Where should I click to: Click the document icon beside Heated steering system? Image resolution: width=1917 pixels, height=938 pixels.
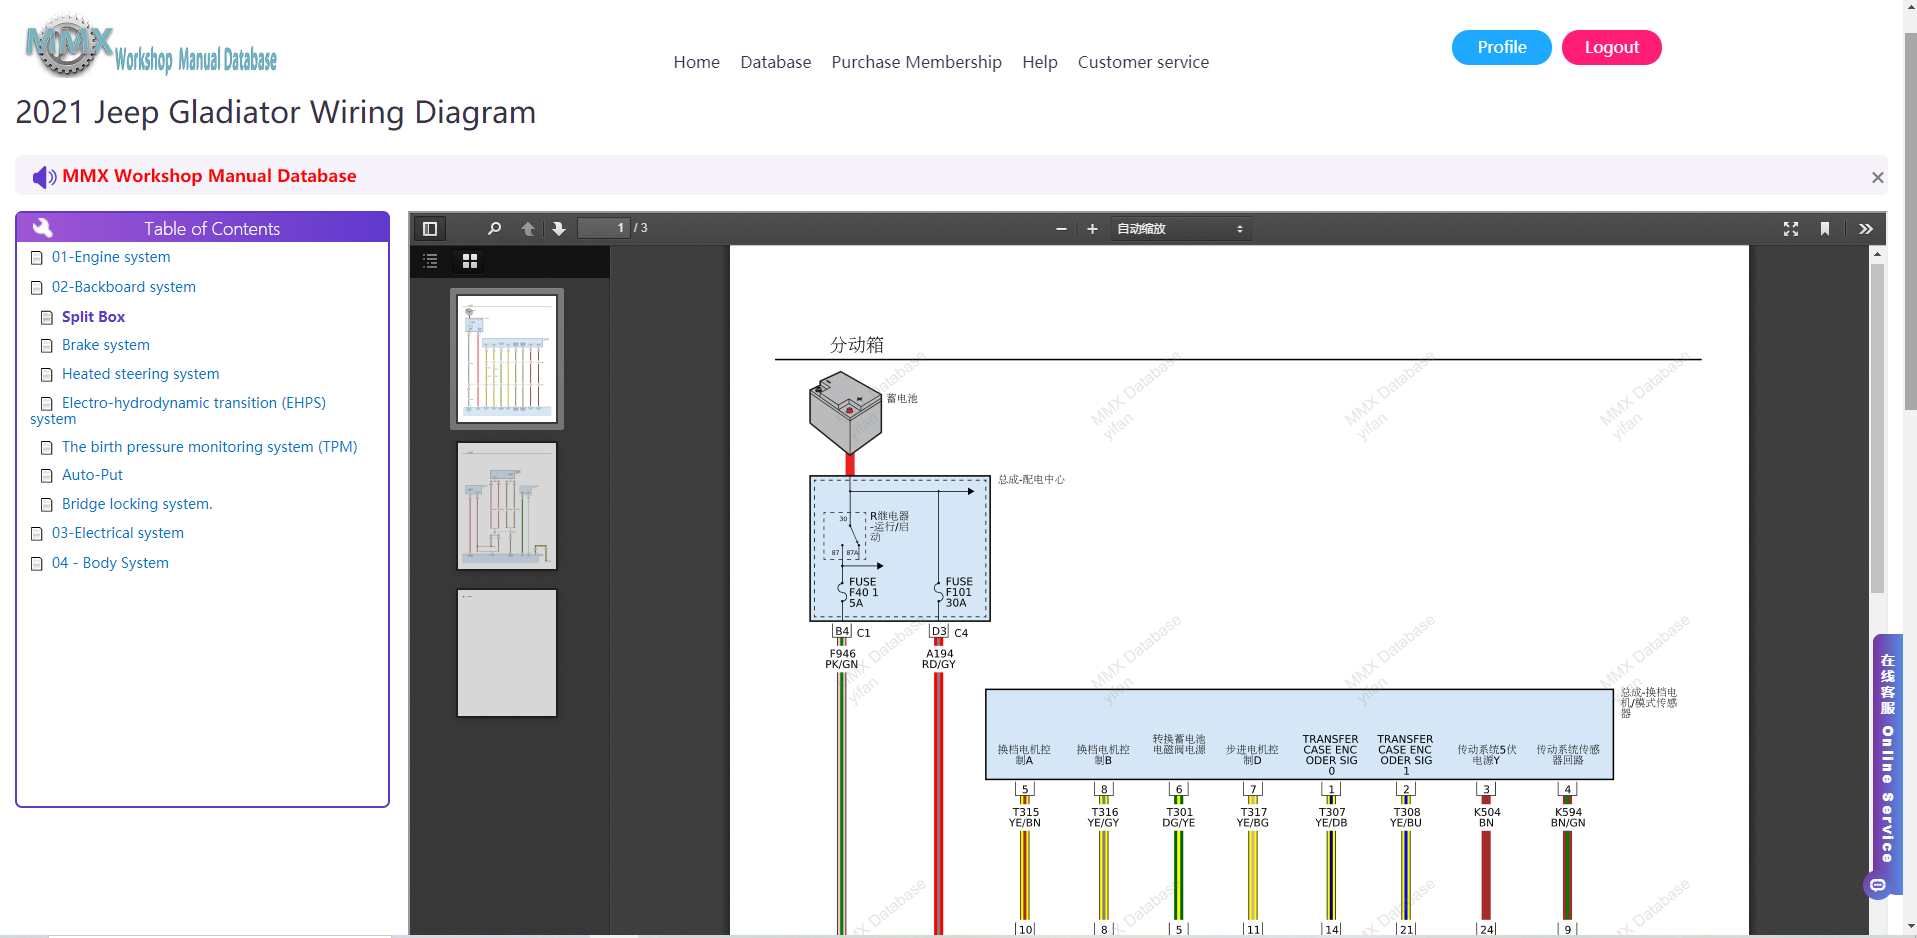click(46, 375)
